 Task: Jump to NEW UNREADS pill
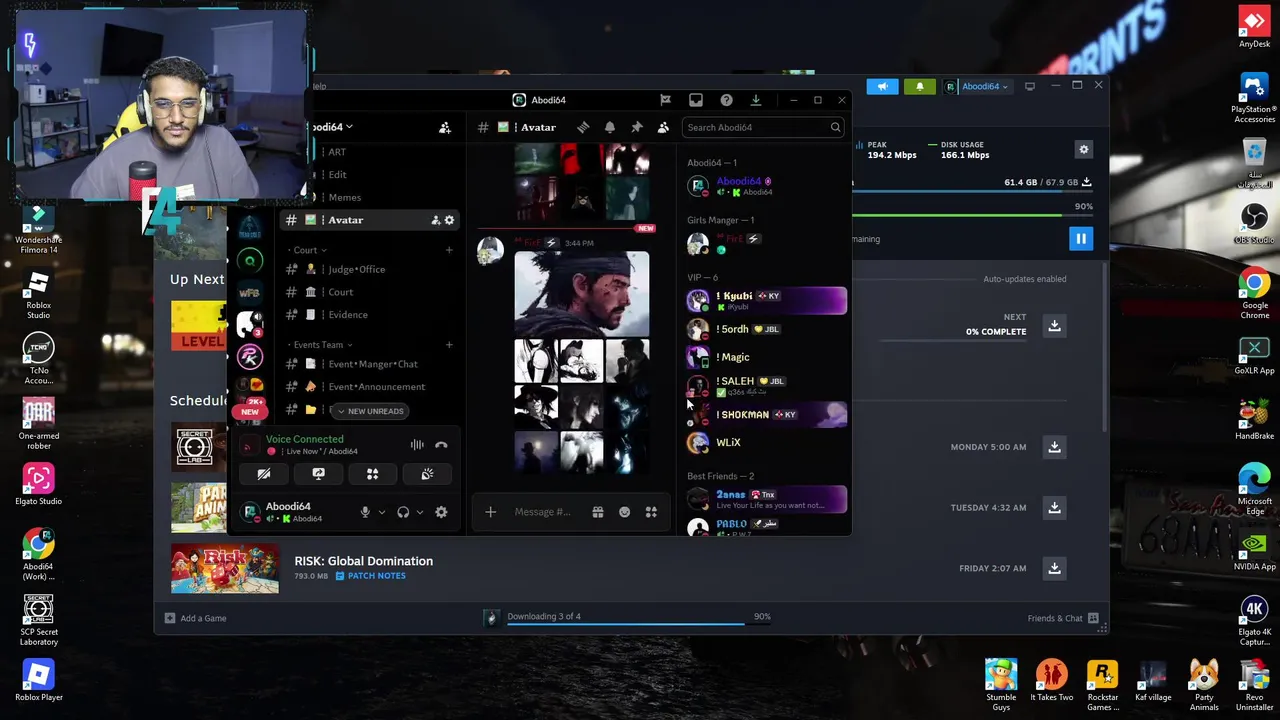[369, 411]
